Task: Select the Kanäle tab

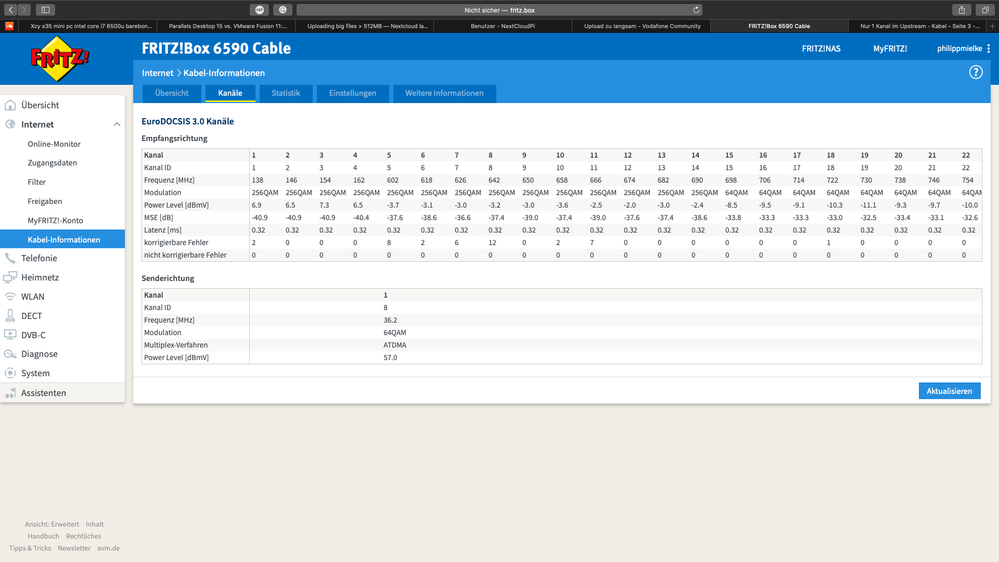Action: click(x=230, y=93)
